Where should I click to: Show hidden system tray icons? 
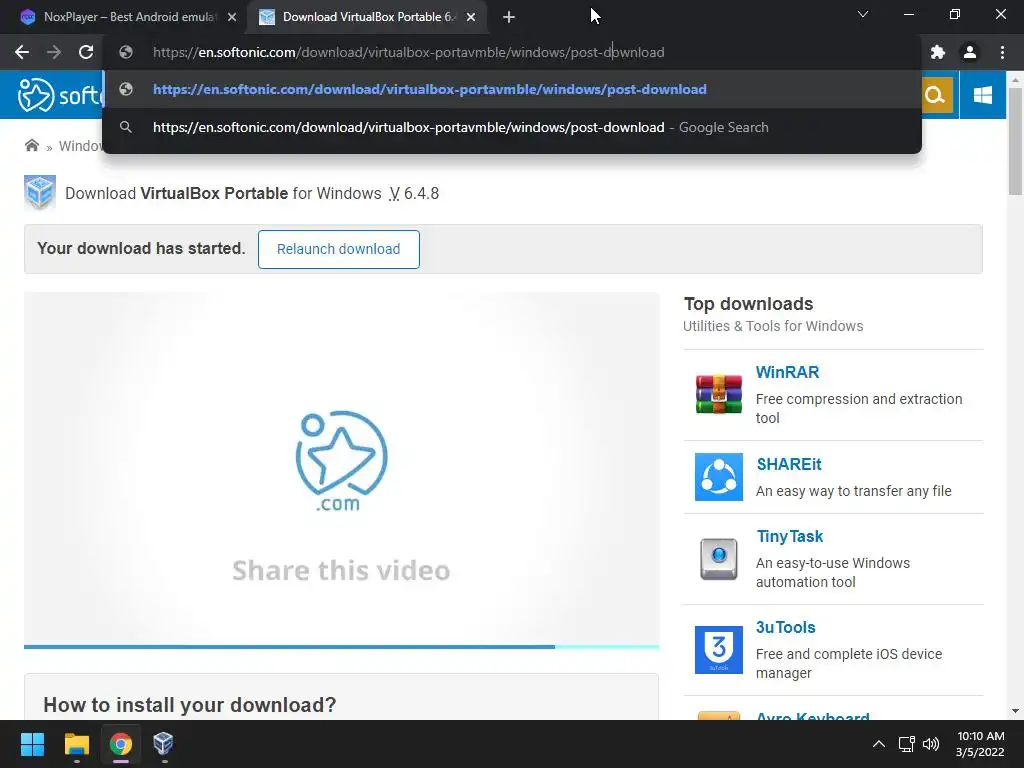(879, 744)
